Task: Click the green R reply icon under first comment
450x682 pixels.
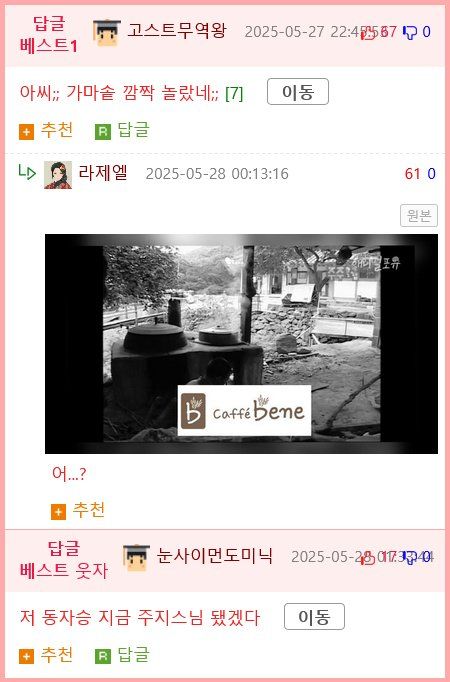Action: 103,132
